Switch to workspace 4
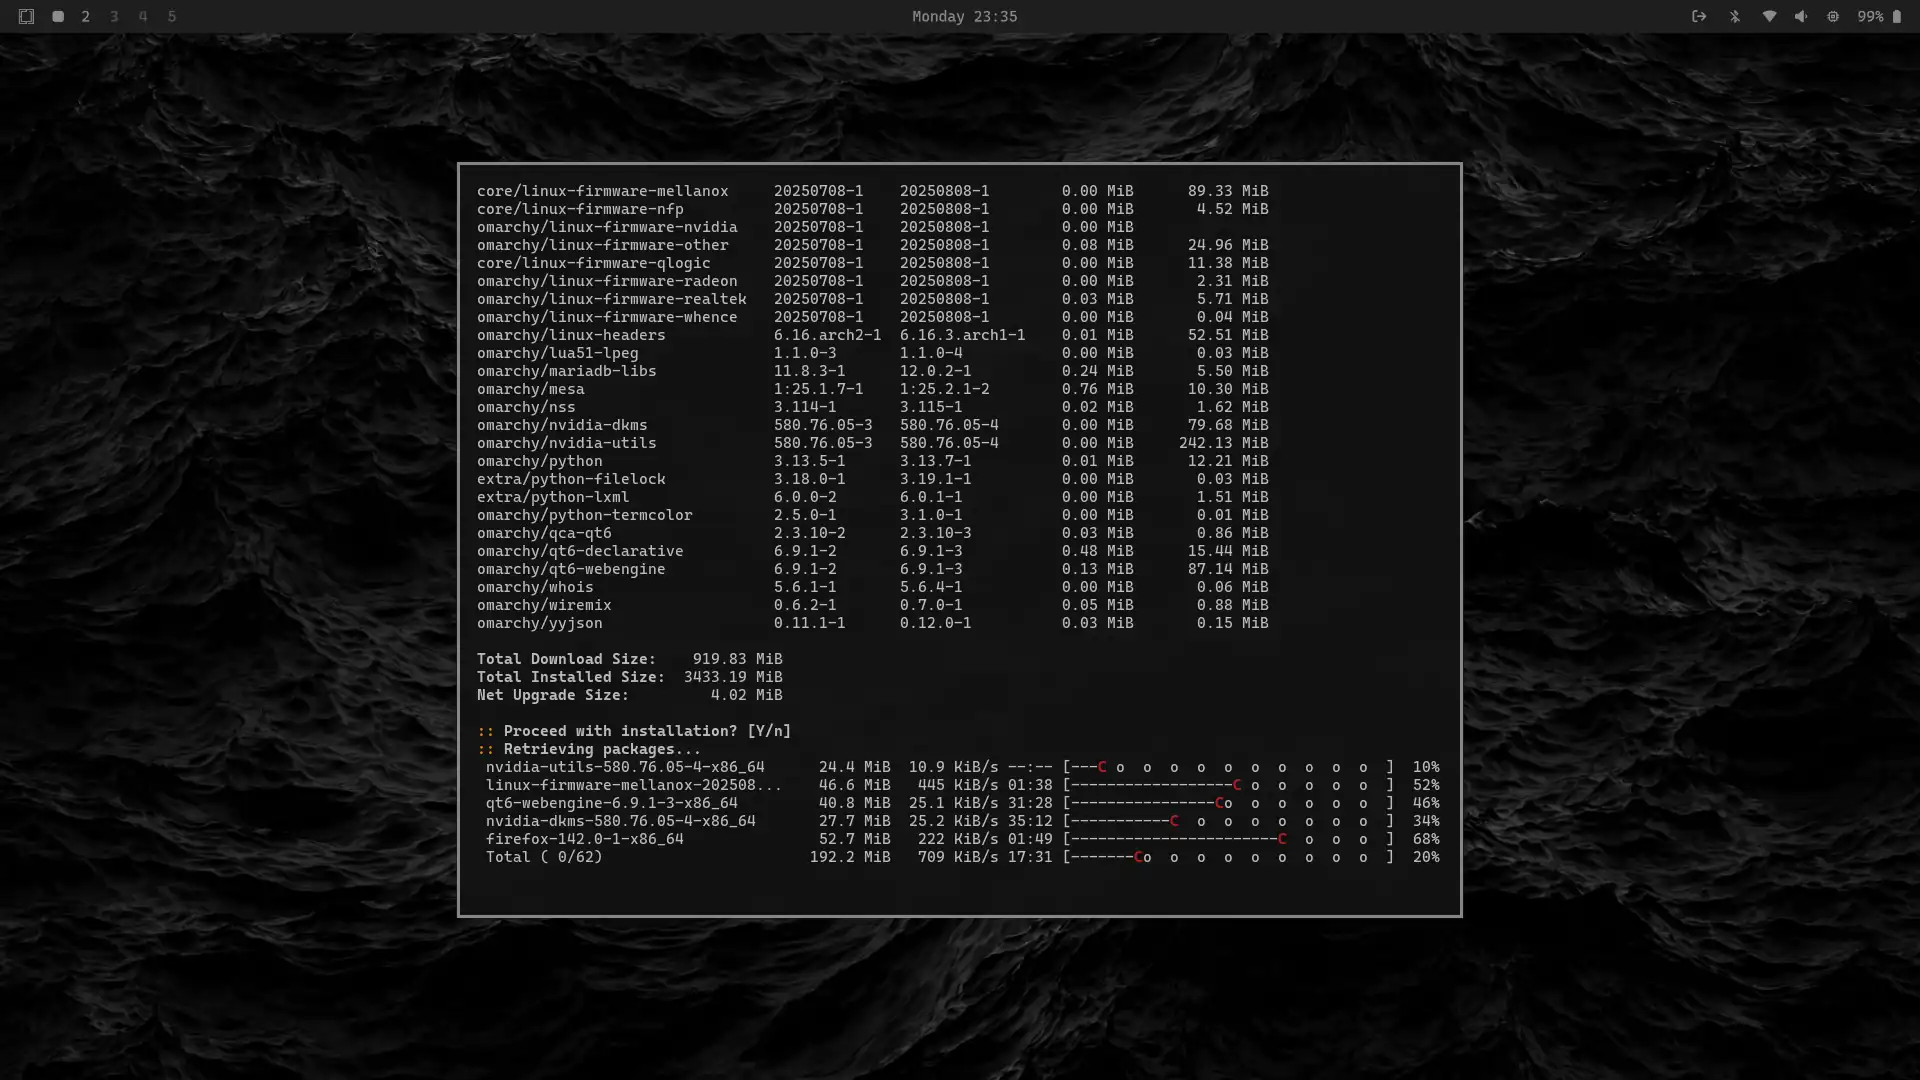This screenshot has height=1080, width=1920. (x=143, y=16)
